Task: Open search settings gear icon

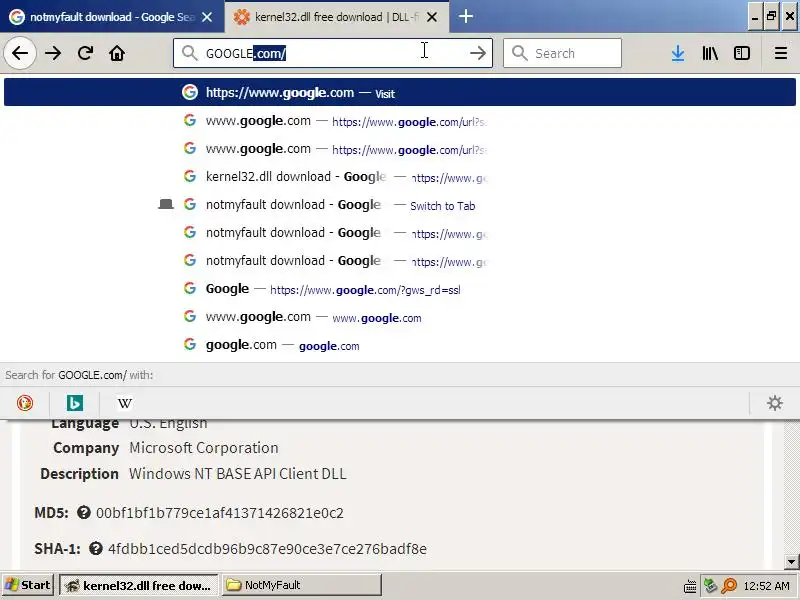Action: 774,403
